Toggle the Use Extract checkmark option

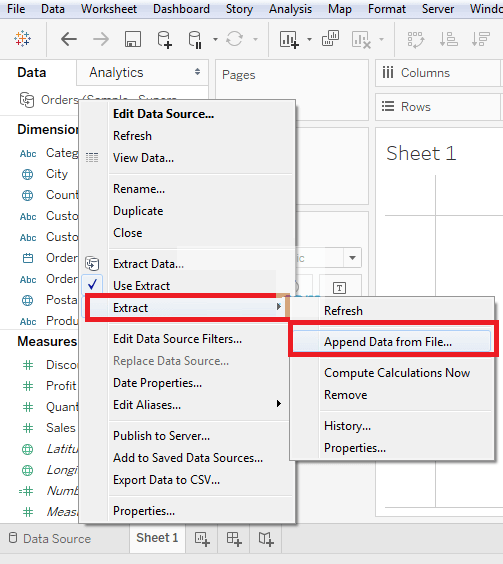[x=141, y=286]
